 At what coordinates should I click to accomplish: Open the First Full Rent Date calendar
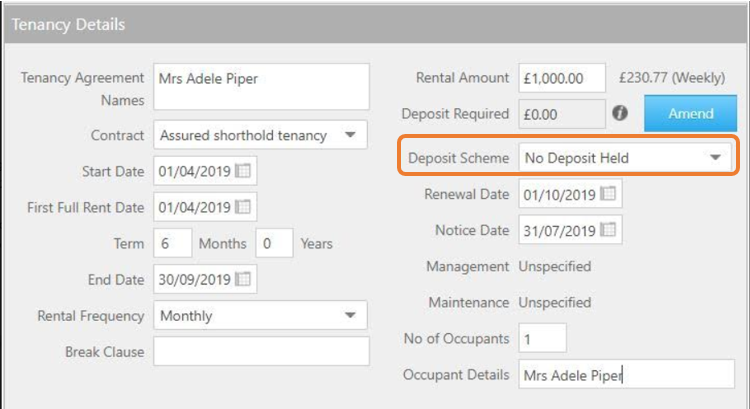point(244,207)
